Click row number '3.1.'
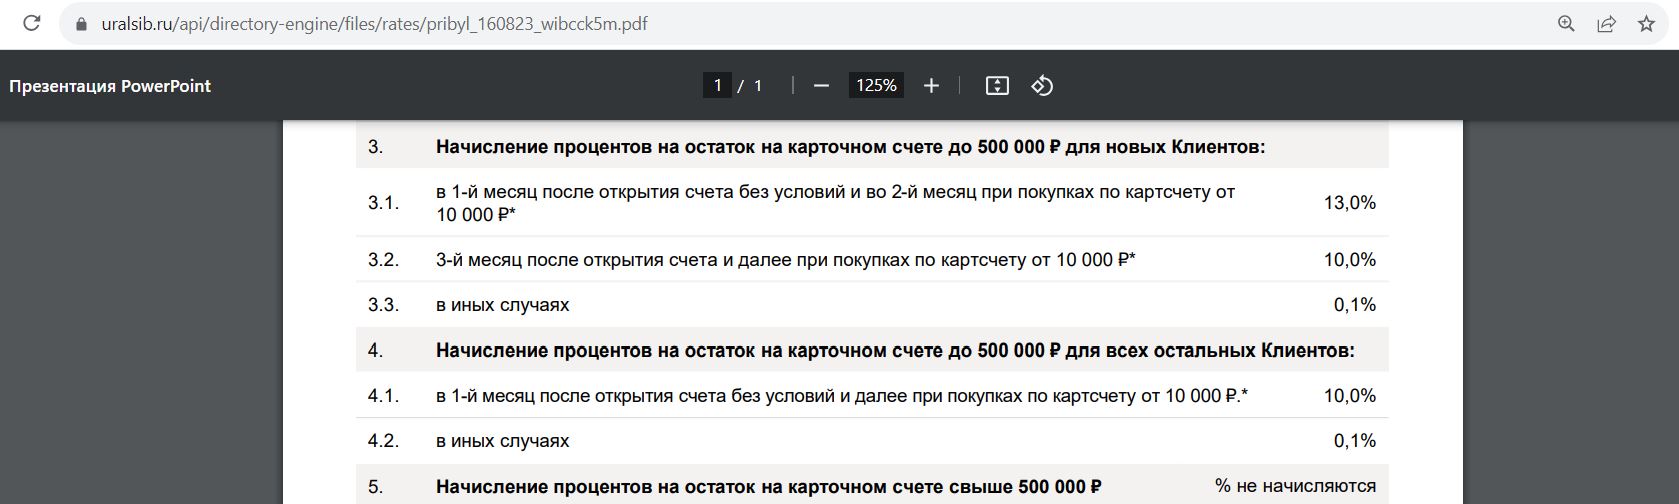This screenshot has height=504, width=1679. click(383, 203)
